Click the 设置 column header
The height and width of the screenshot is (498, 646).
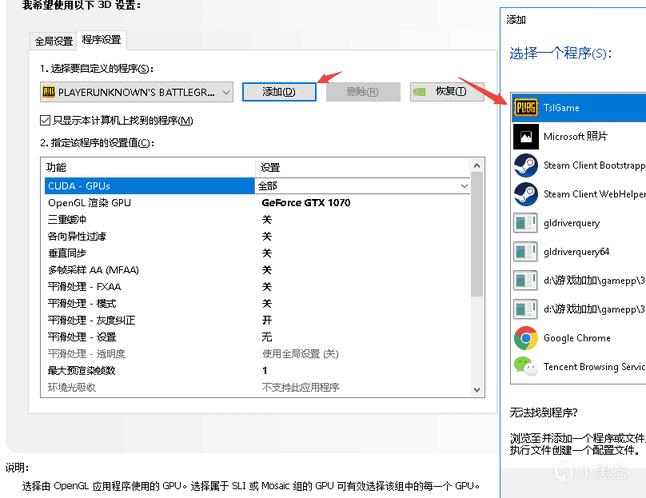pos(363,167)
